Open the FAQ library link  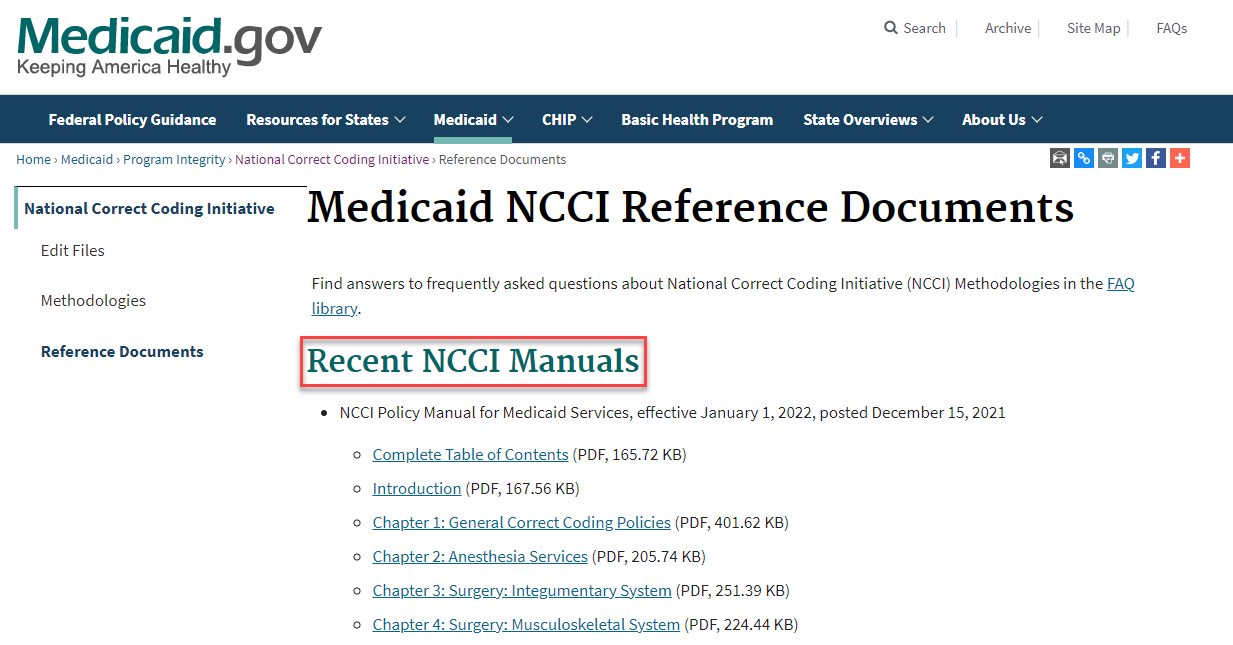point(1121,283)
